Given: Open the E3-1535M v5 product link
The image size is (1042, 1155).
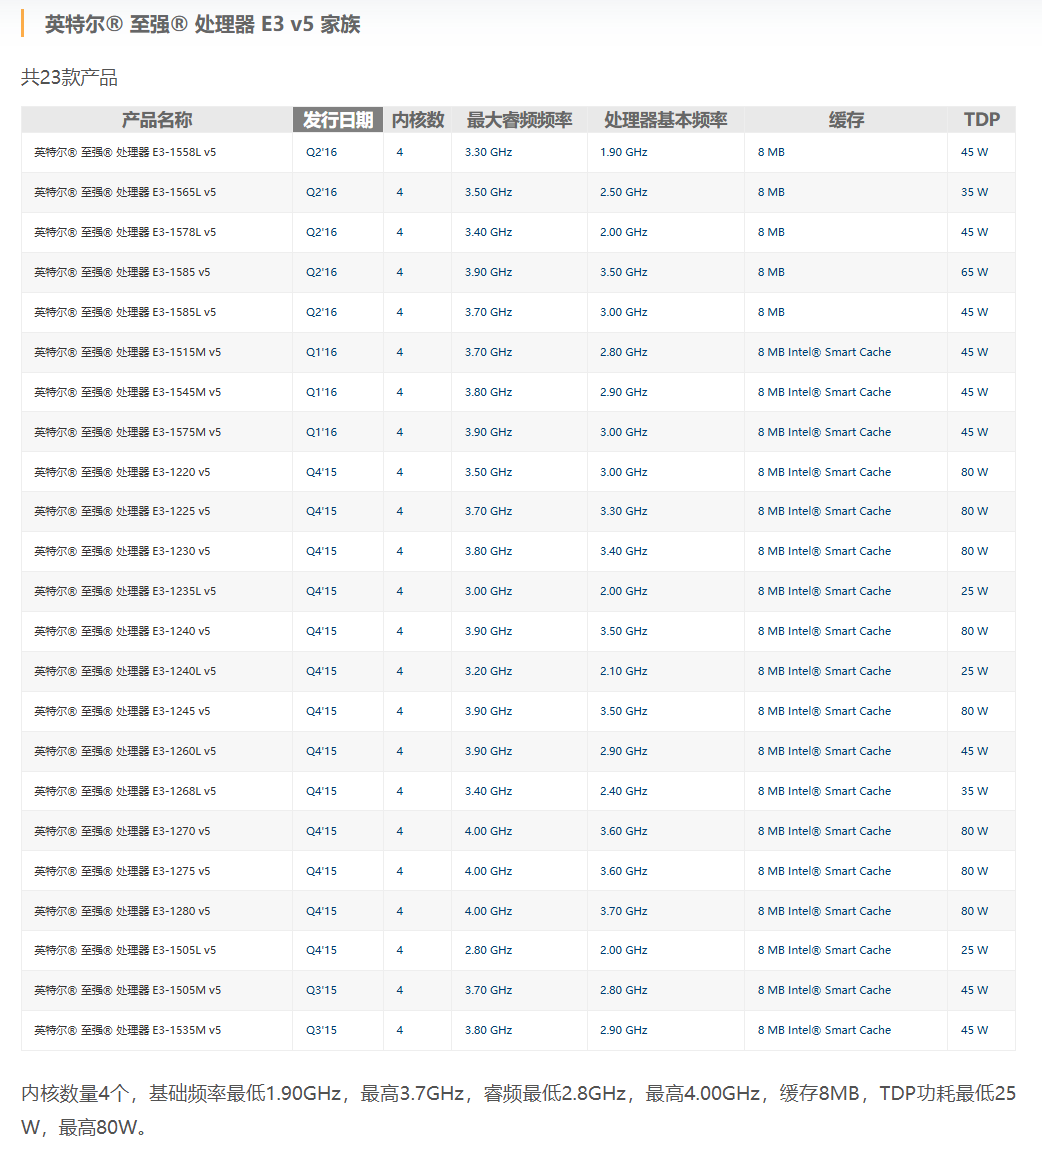Looking at the screenshot, I should coord(127,1030).
